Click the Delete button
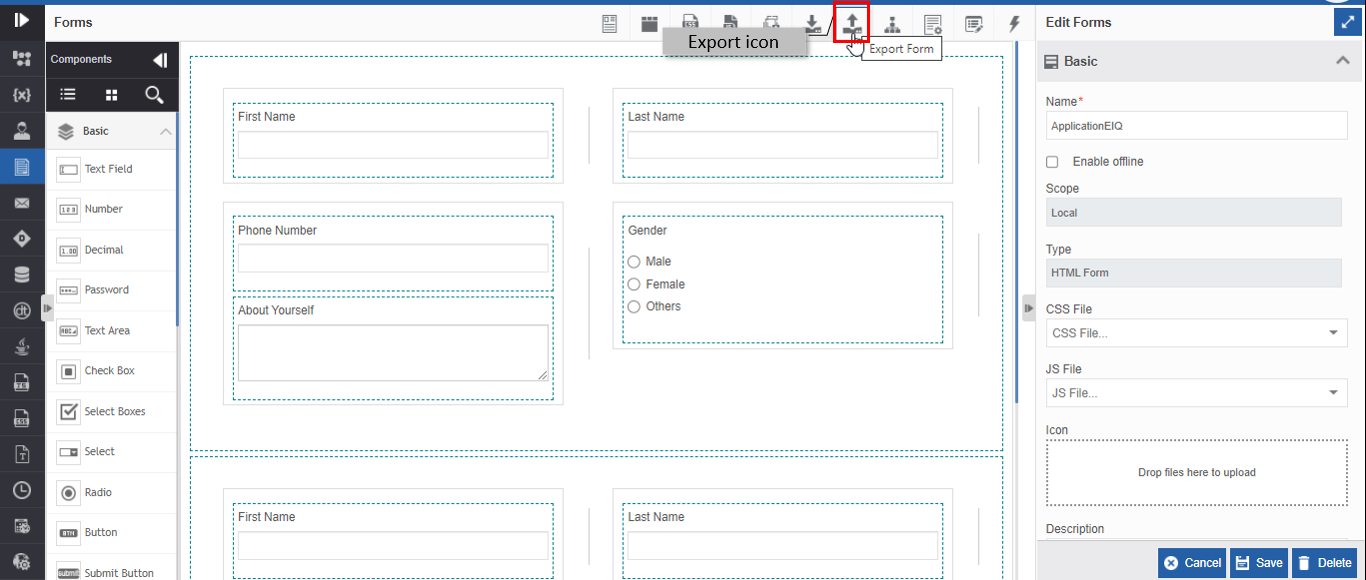Screen dimensions: 1366x580 coord(1324,563)
